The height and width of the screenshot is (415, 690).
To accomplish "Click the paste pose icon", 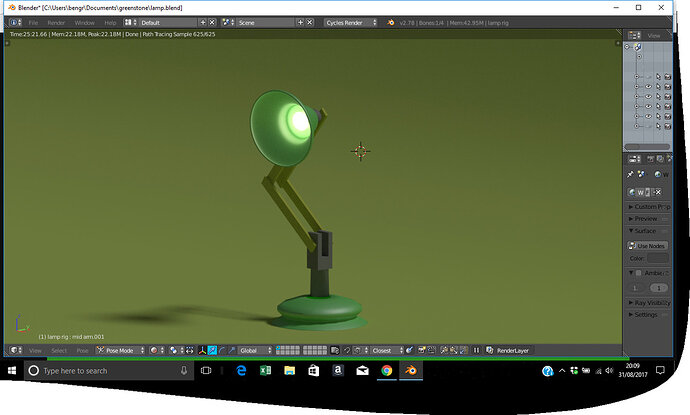I will point(454,350).
